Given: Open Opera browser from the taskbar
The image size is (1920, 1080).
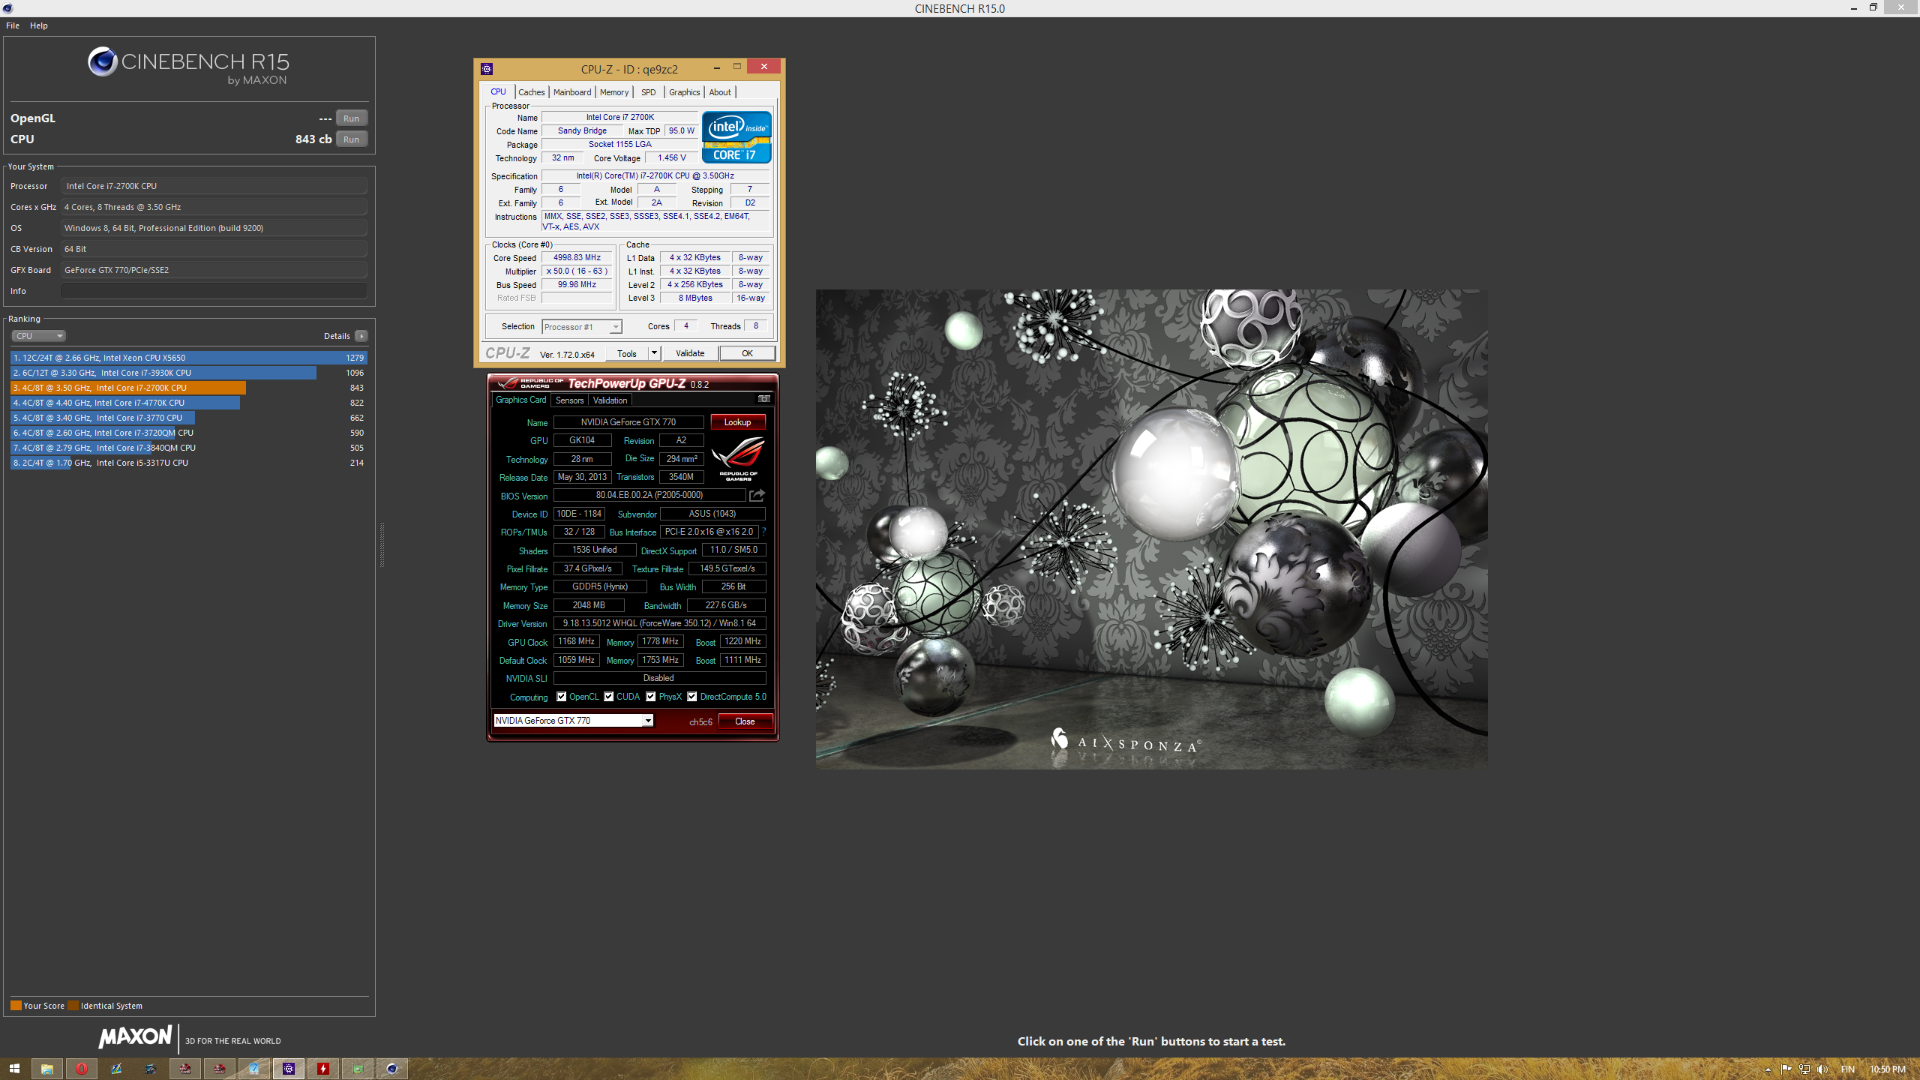Looking at the screenshot, I should (x=82, y=1069).
